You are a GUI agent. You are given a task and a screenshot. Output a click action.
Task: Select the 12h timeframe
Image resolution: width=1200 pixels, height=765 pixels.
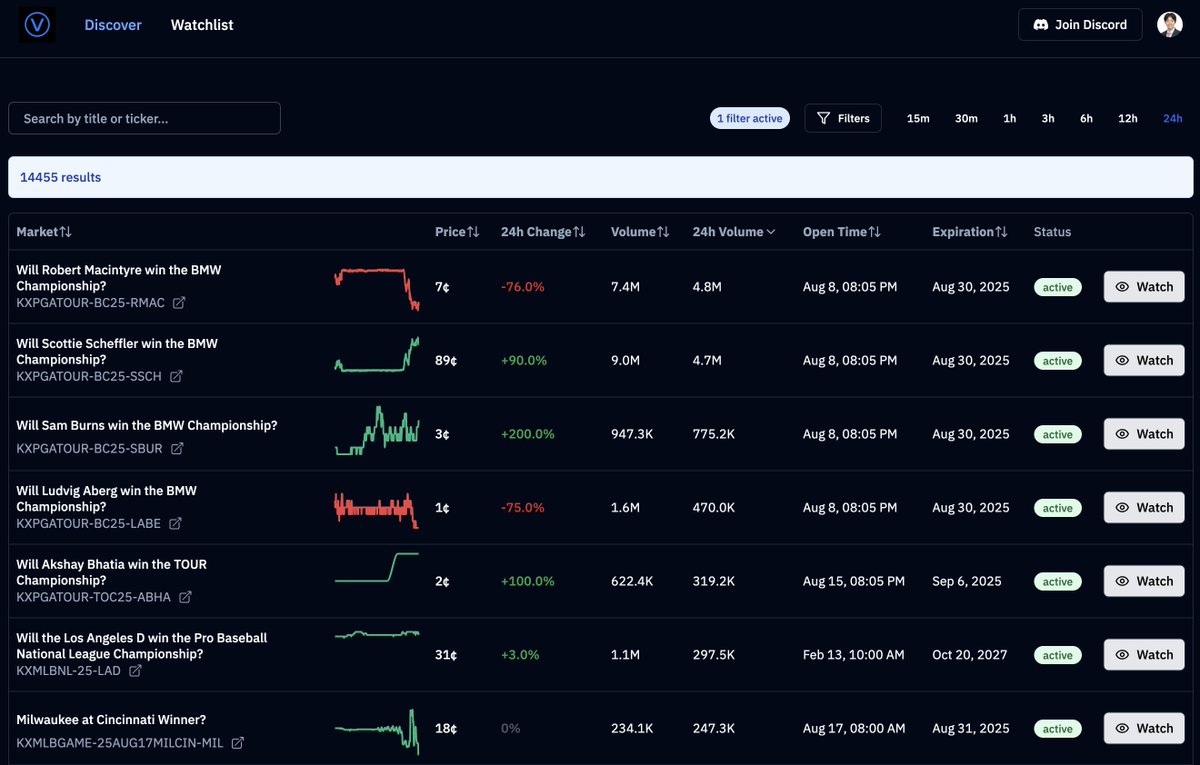click(1128, 118)
